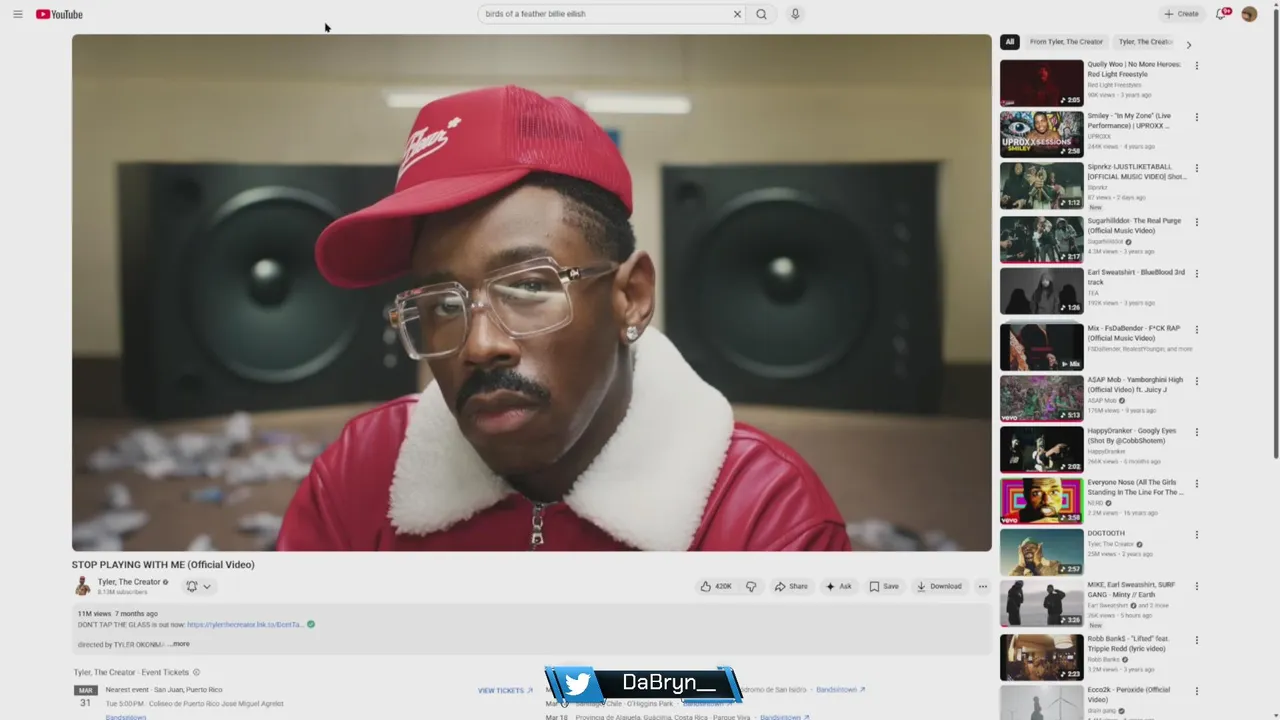Open the account avatar menu
This screenshot has height=720, width=1280.
(1249, 14)
